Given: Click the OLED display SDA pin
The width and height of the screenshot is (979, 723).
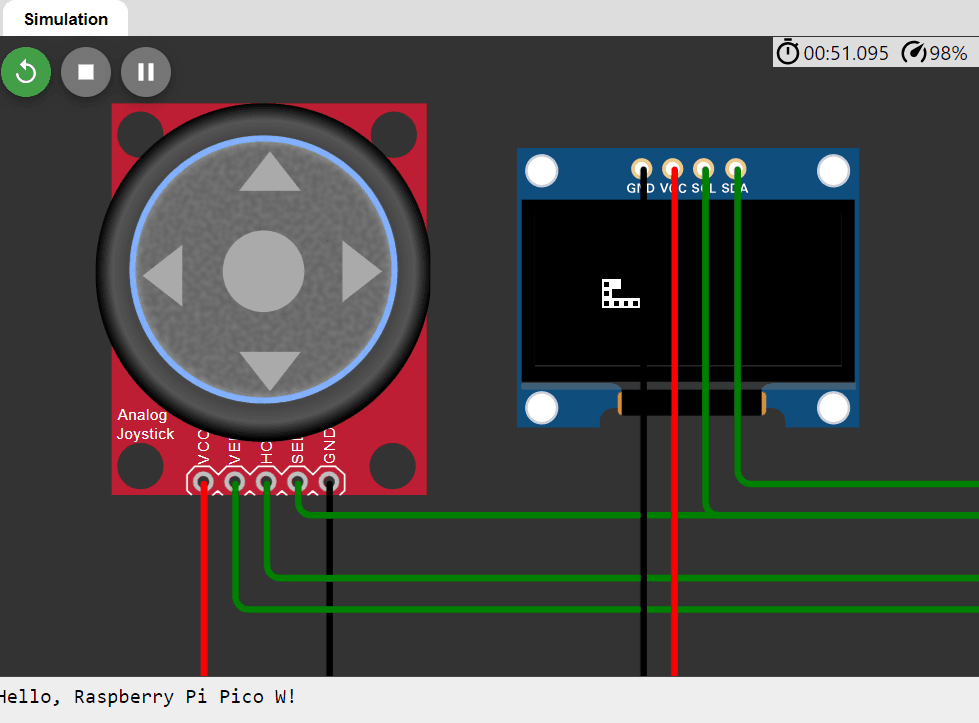Looking at the screenshot, I should pos(735,168).
